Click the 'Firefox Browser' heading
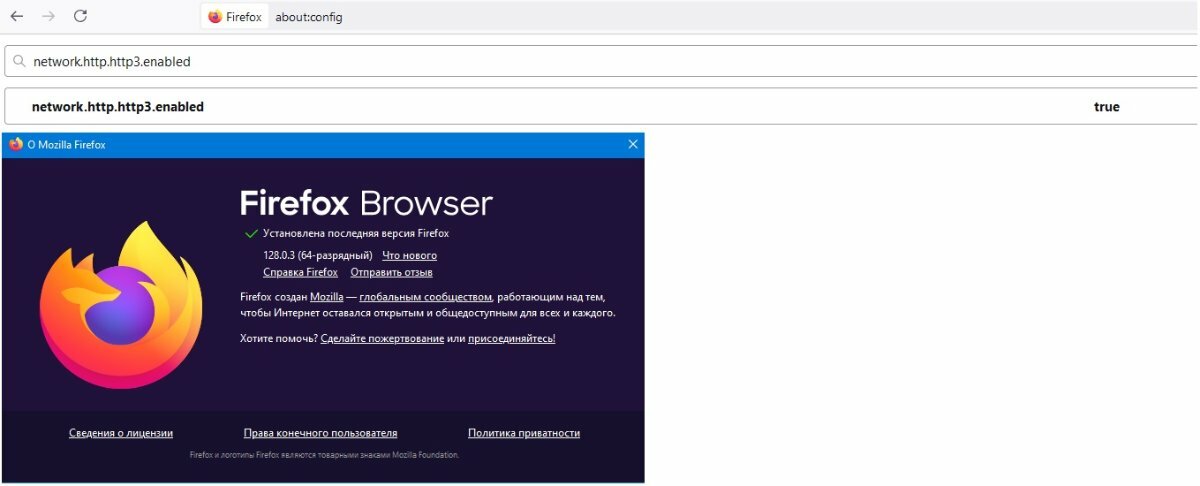This screenshot has width=1200, height=486. (x=366, y=203)
